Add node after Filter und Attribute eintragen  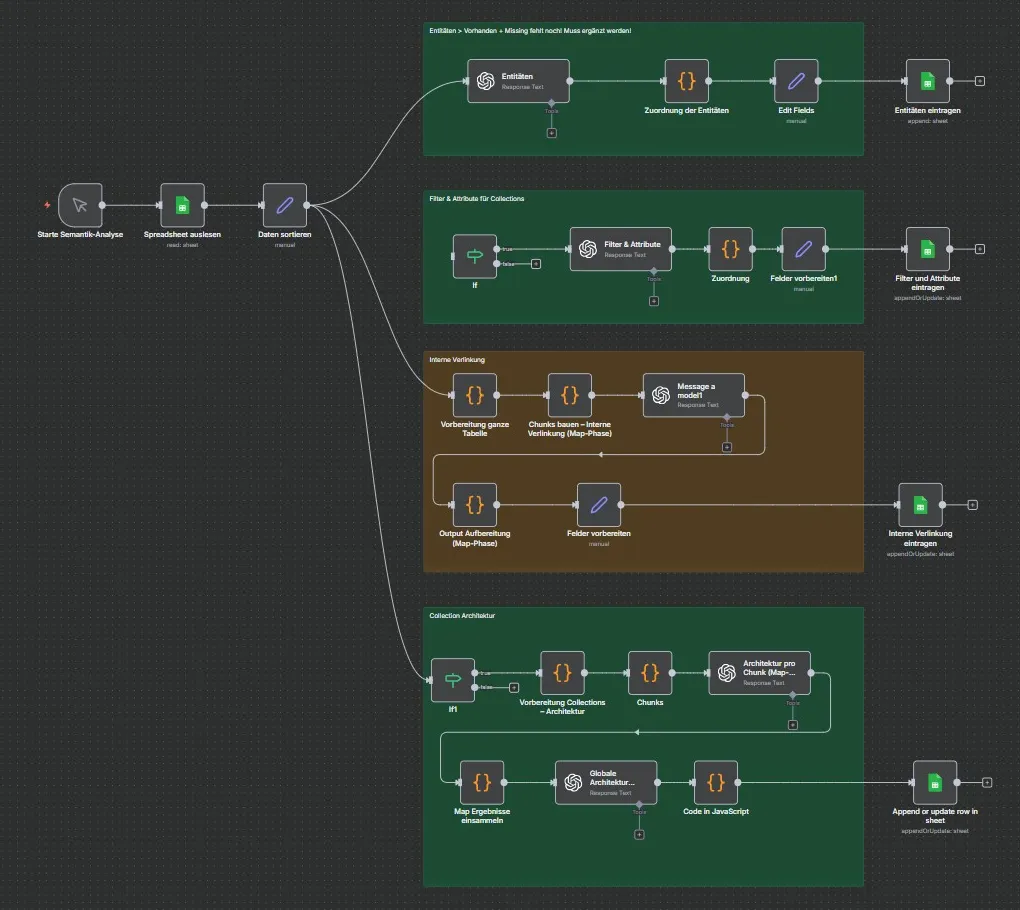[980, 249]
